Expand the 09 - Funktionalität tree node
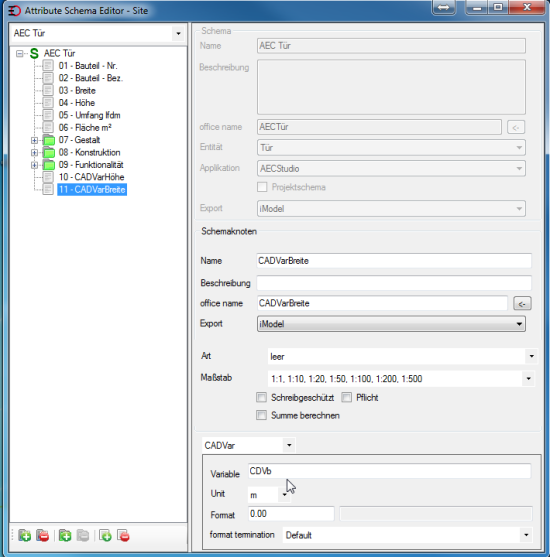The image size is (550, 557). pos(34,165)
